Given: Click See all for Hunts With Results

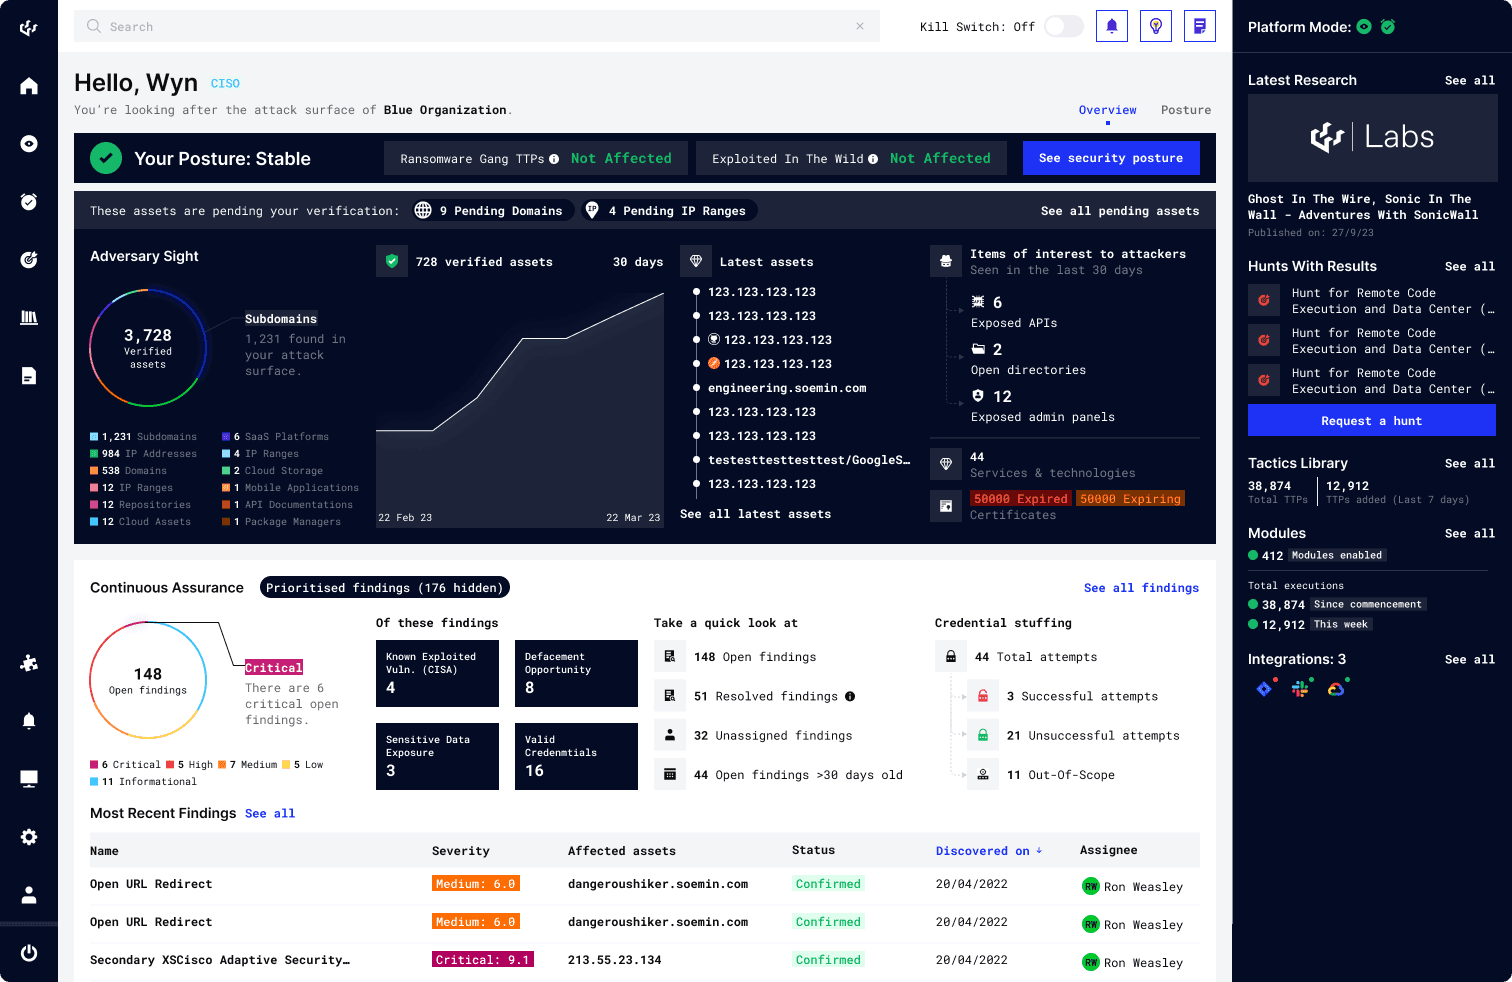Looking at the screenshot, I should [x=1470, y=267].
